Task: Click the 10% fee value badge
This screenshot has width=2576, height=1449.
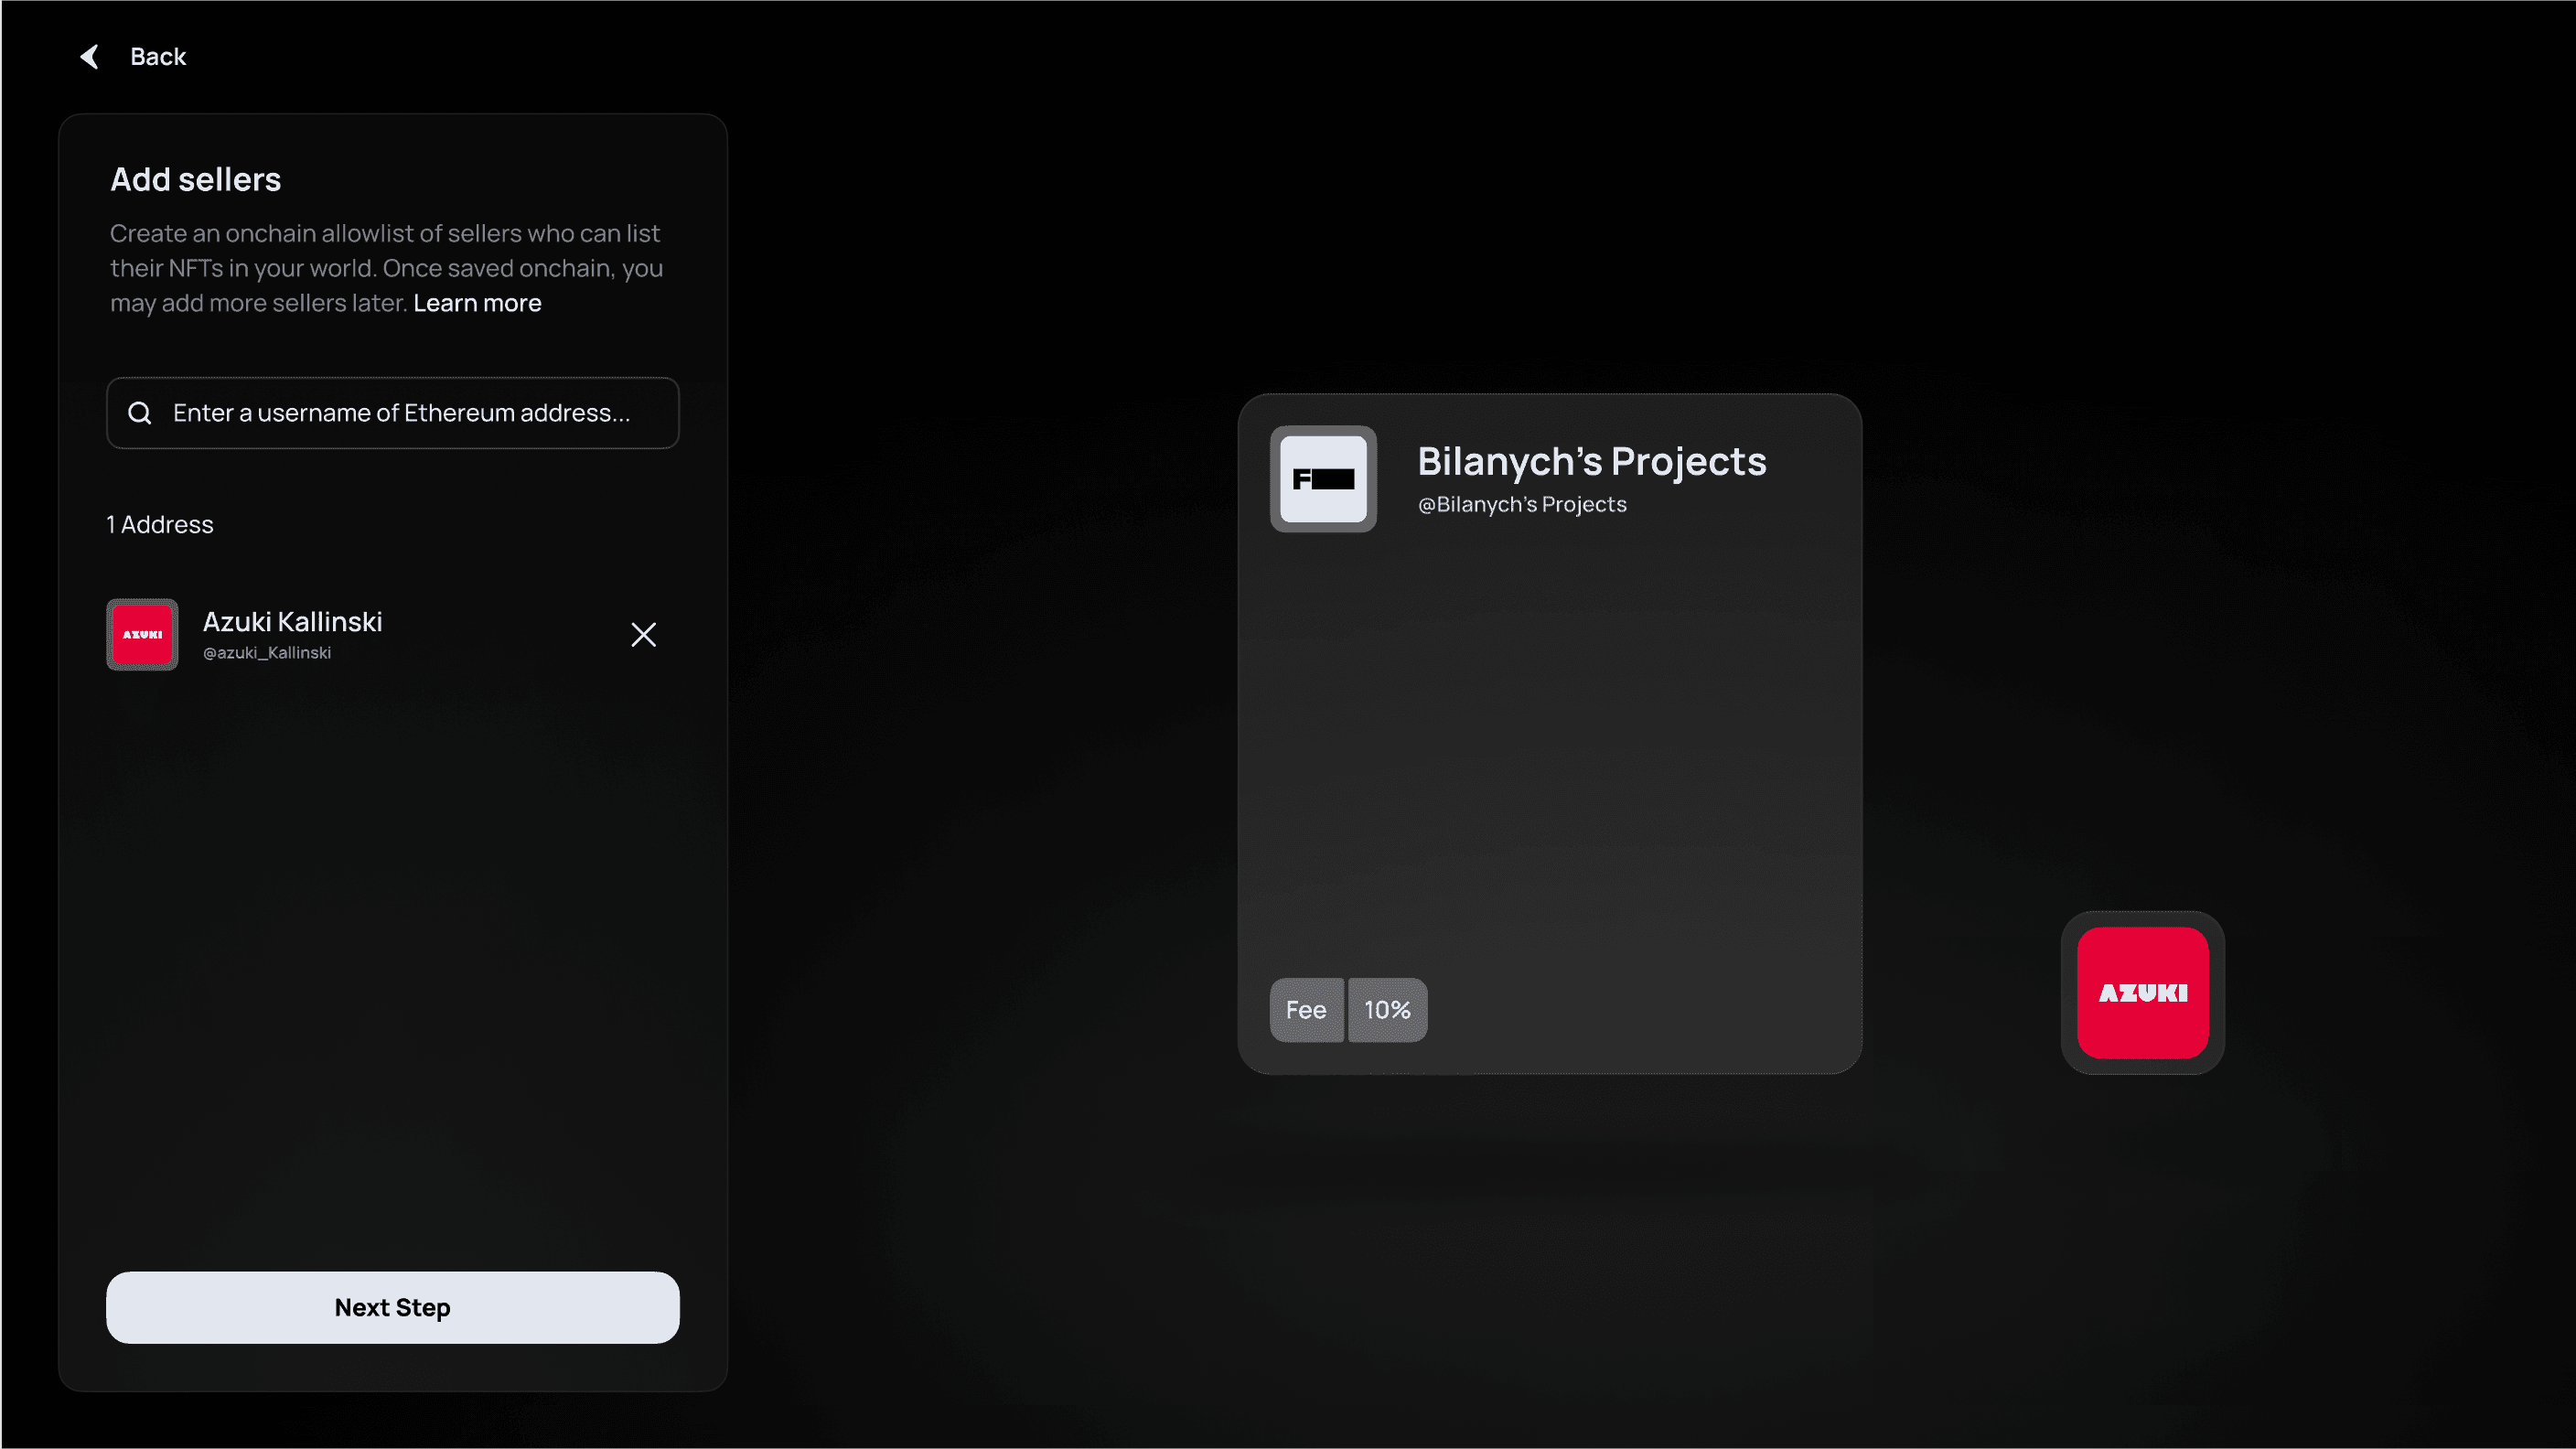Action: (1387, 1010)
